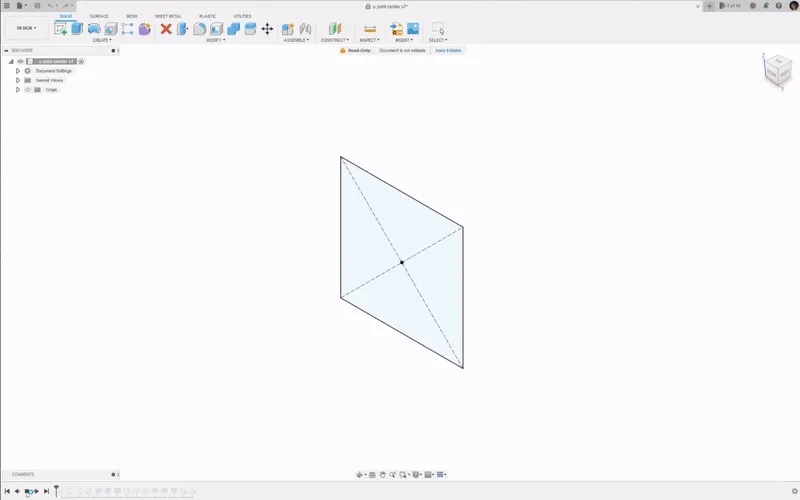Click the Save icon
The width and height of the screenshot is (800, 500).
37,6
